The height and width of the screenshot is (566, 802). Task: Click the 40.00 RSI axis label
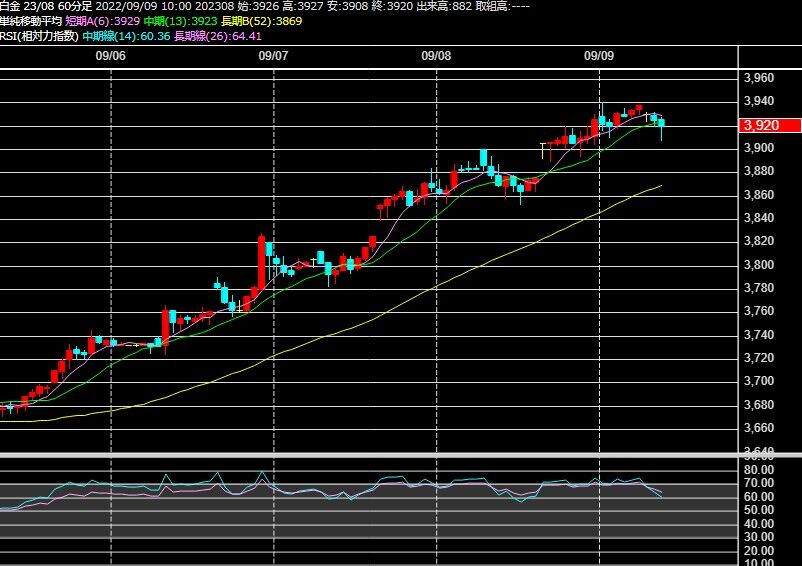pyautogui.click(x=759, y=524)
